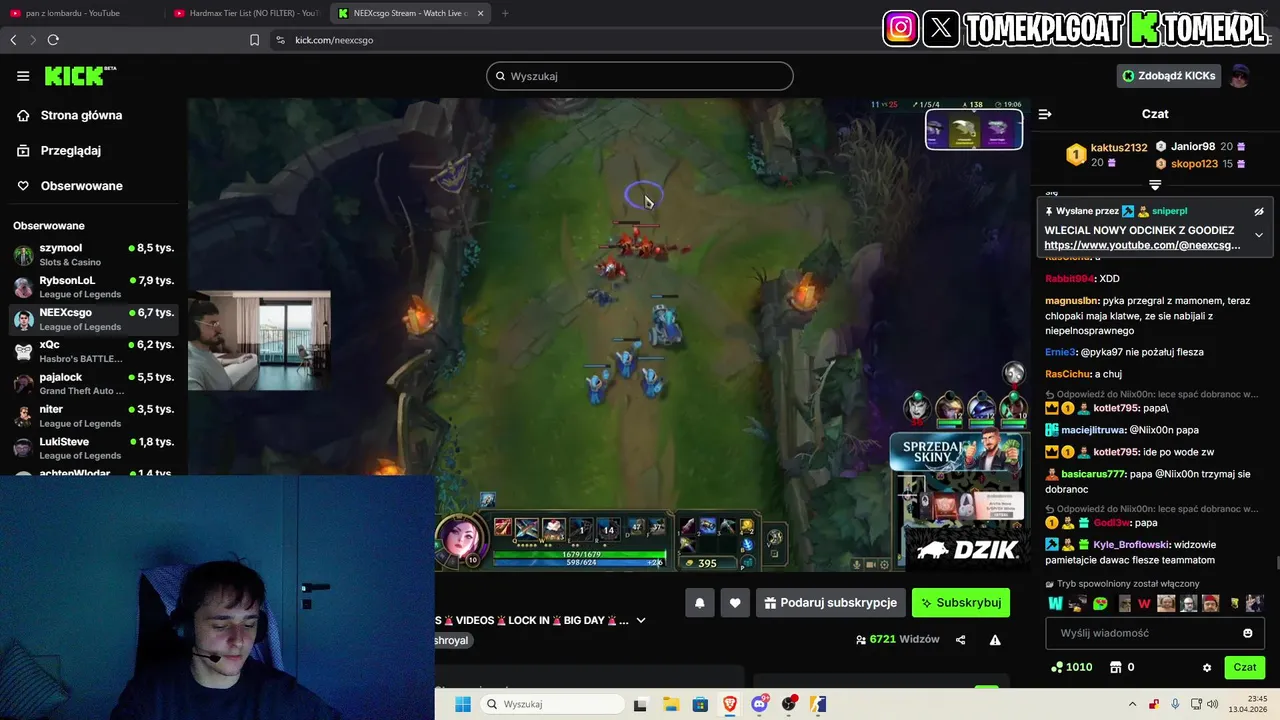Open the user profile avatar menu

[x=1240, y=76]
